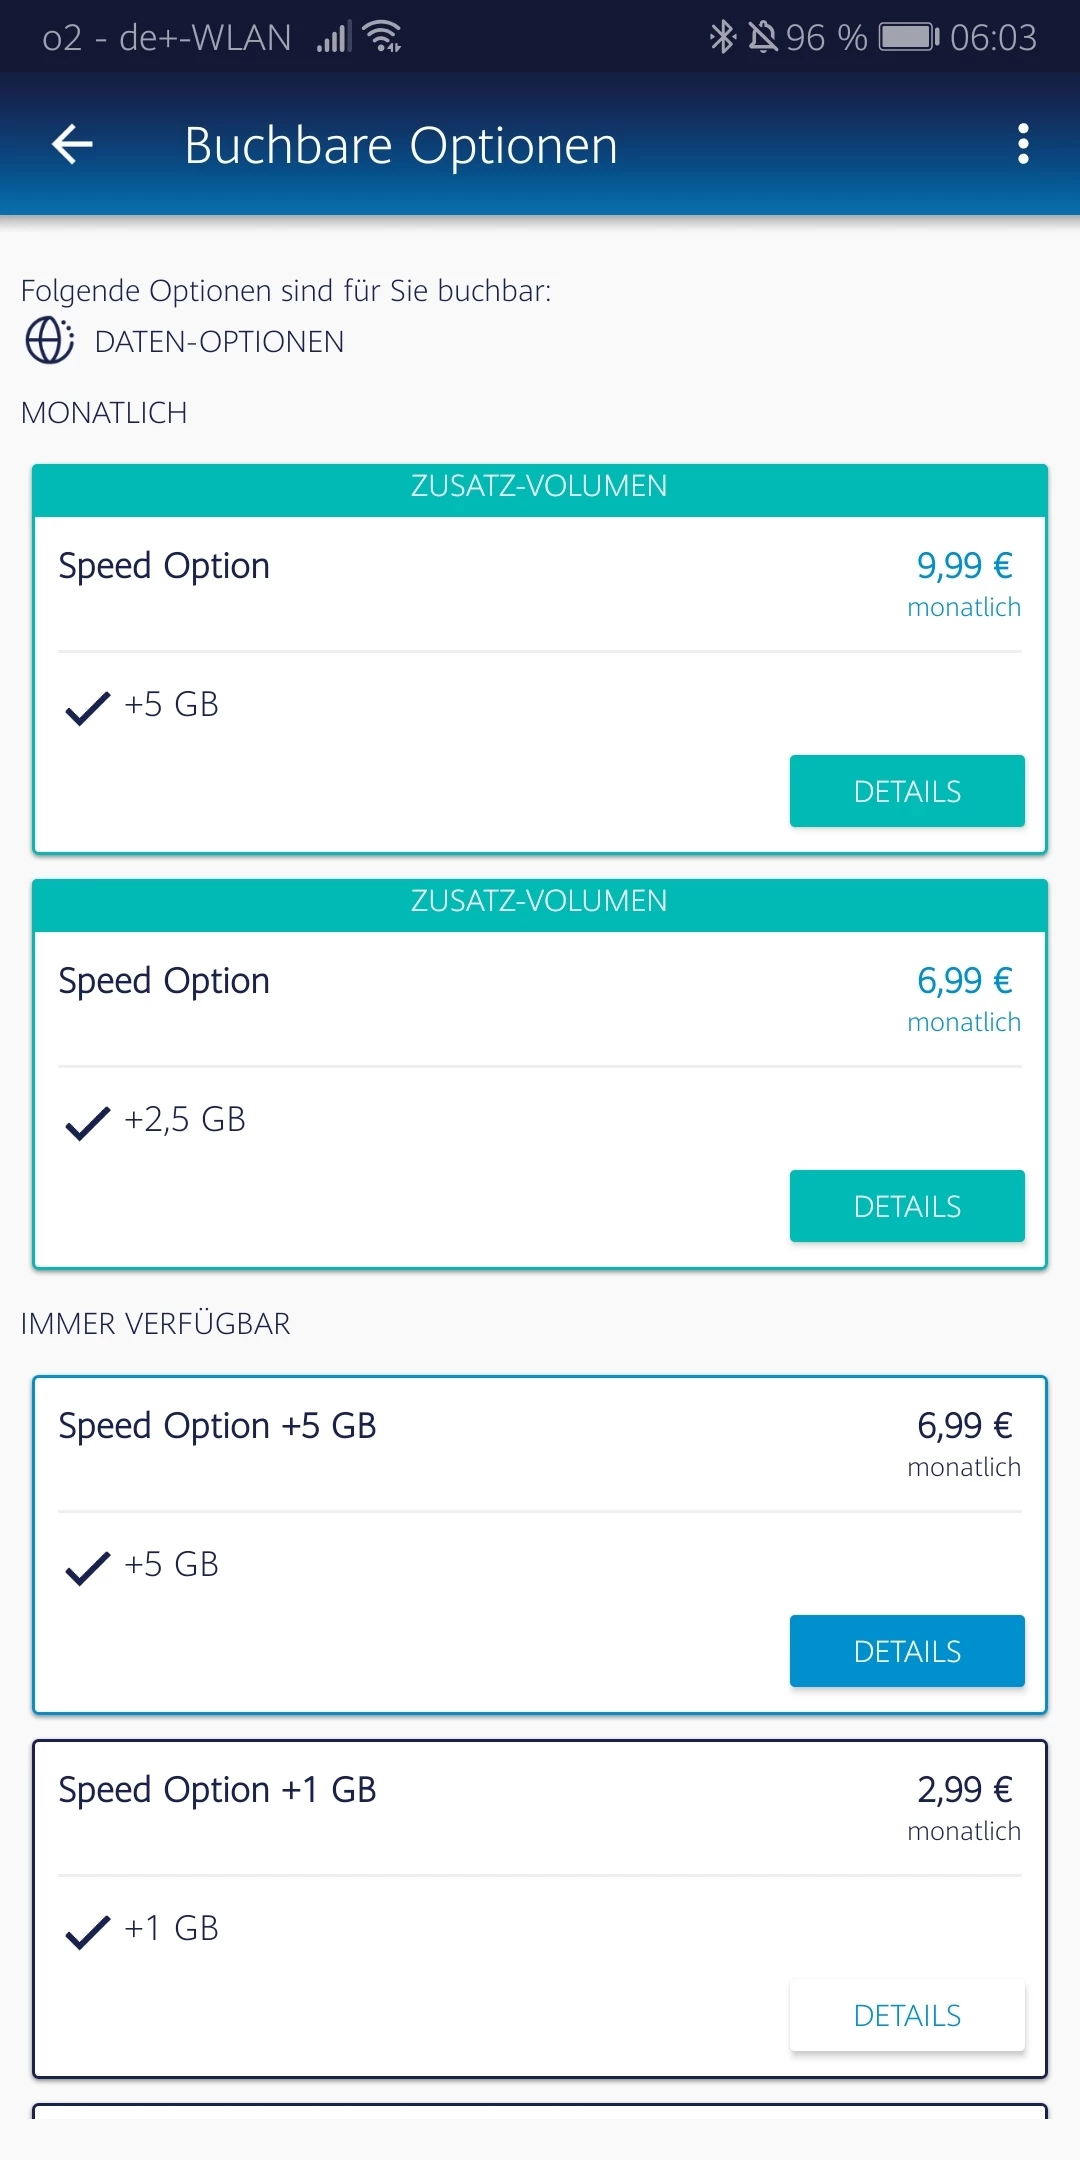1080x2160 pixels.
Task: View Details for Speed Option +1 GB
Action: [x=907, y=2015]
